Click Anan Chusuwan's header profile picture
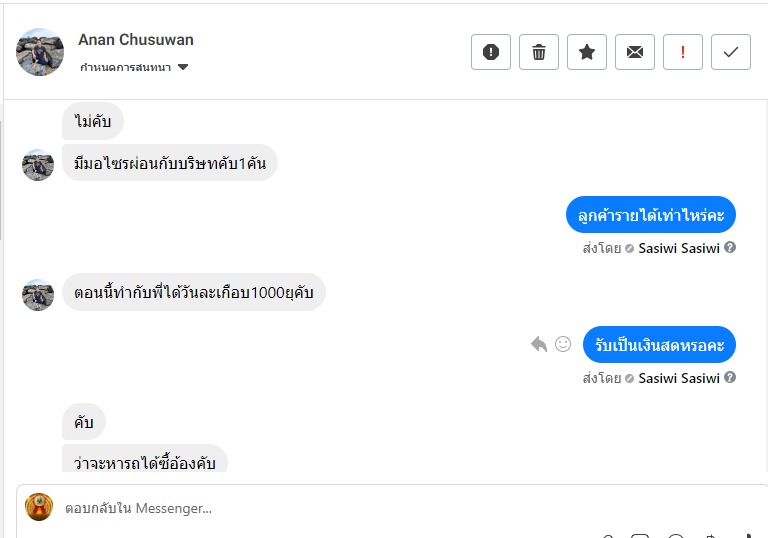The width and height of the screenshot is (768, 538). click(x=40, y=52)
